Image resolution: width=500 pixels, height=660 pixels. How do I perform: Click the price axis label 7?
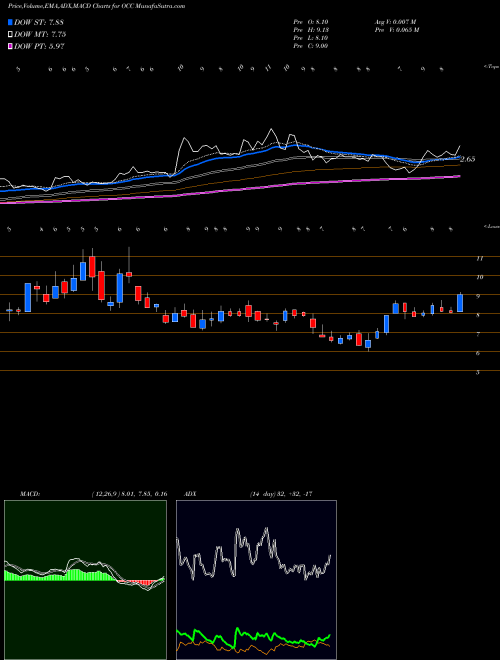point(478,334)
